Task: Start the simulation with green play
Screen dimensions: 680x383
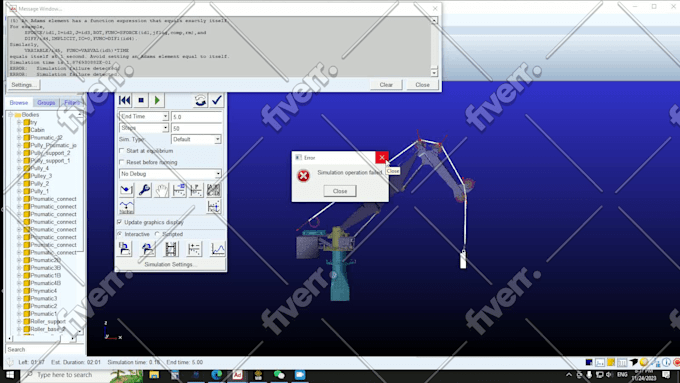Action: [157, 101]
